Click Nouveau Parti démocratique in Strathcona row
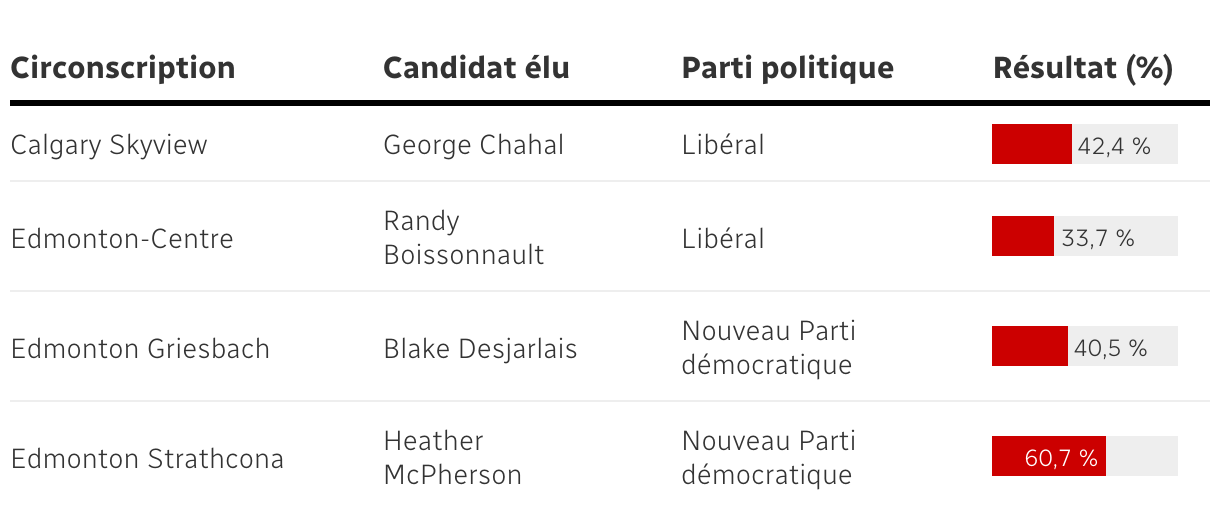Viewport: 1220px width, 520px height. 768,458
